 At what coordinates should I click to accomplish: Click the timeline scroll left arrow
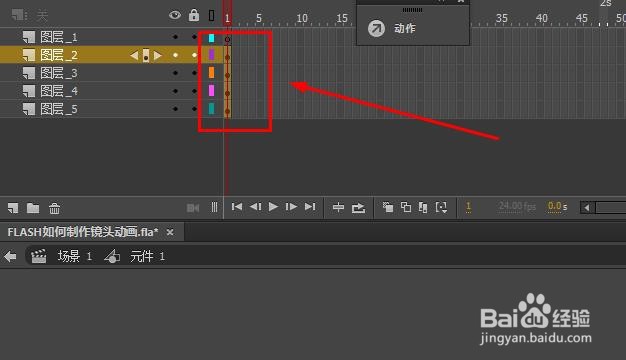pyautogui.click(x=587, y=208)
